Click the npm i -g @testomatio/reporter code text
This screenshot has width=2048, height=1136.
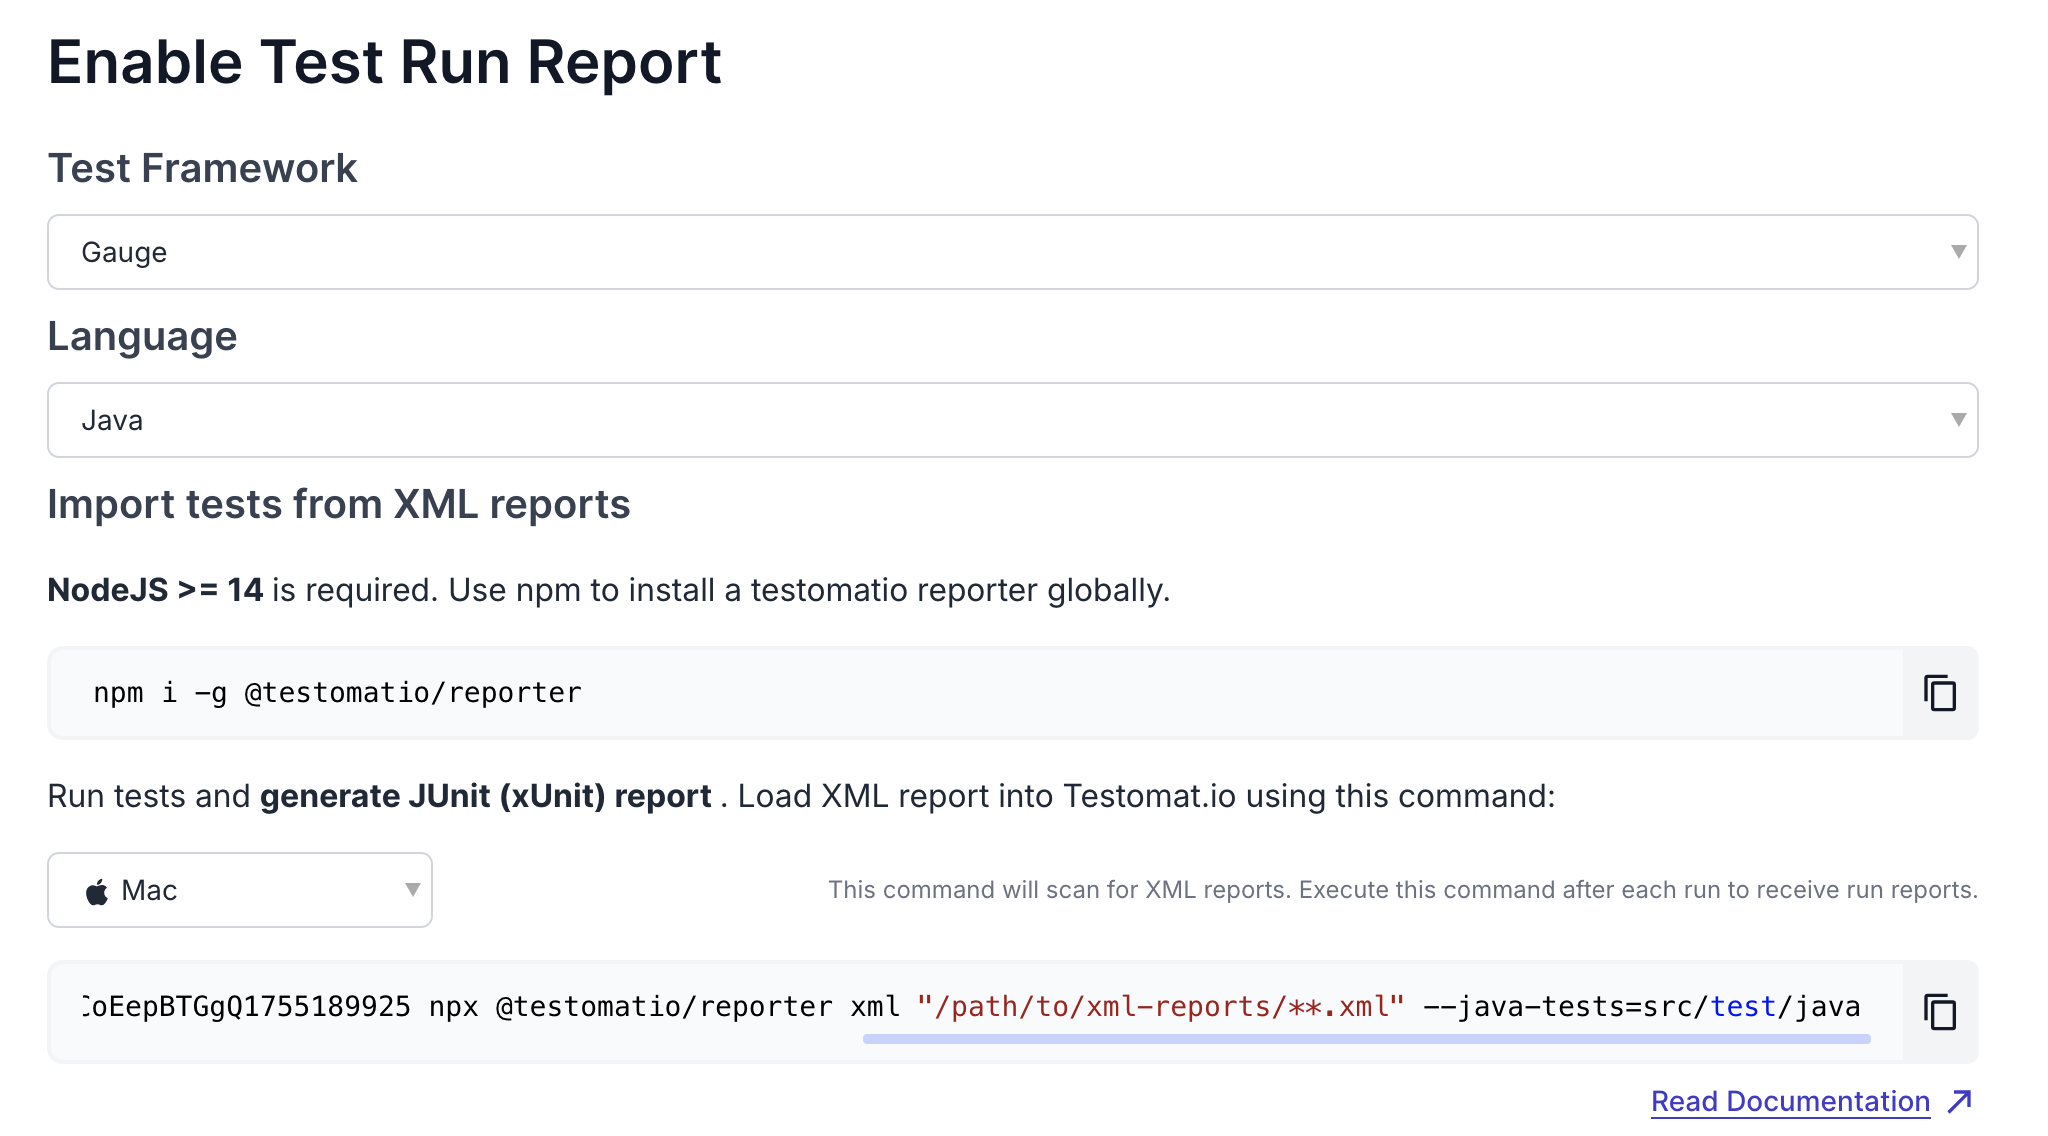coord(337,692)
